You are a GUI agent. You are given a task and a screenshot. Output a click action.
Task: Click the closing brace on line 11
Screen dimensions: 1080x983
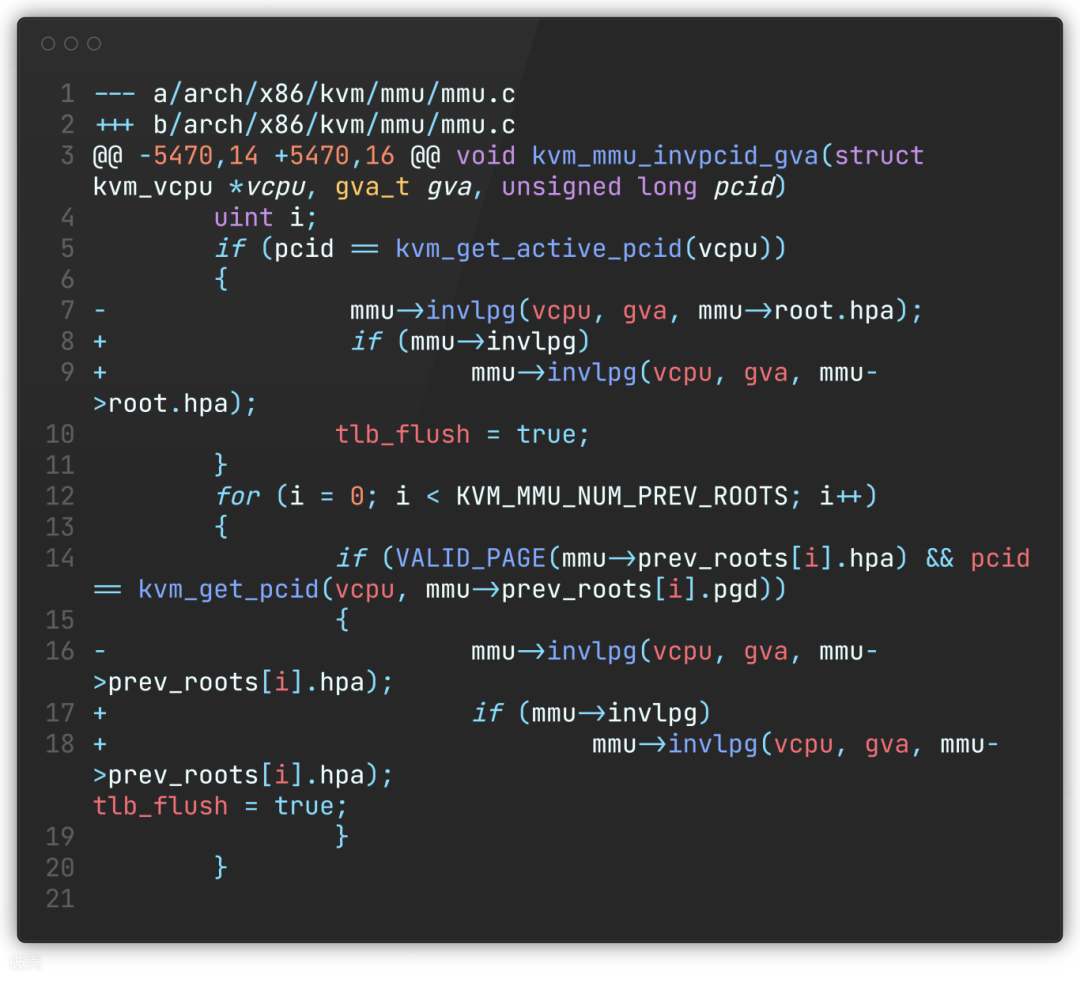tap(221, 466)
